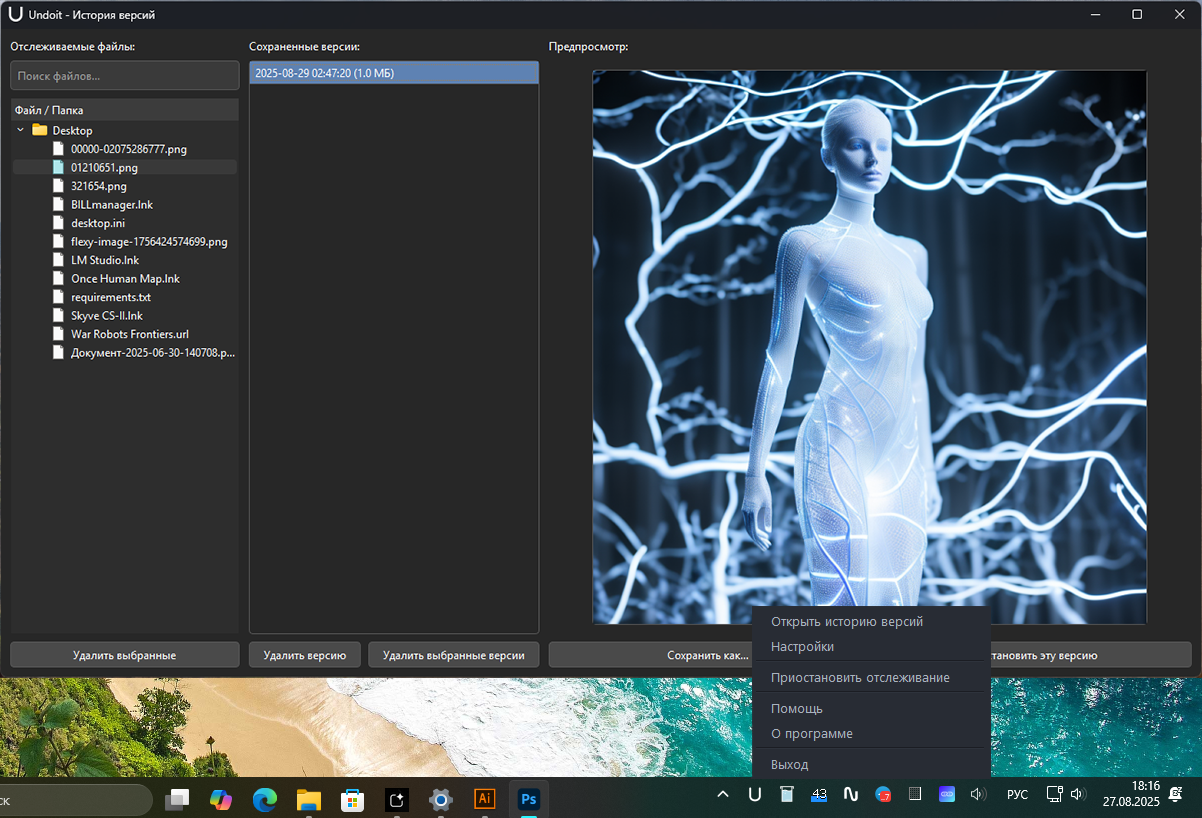This screenshot has height=818, width=1202.
Task: Open 'О программе' from the tray menu
Action: (812, 734)
